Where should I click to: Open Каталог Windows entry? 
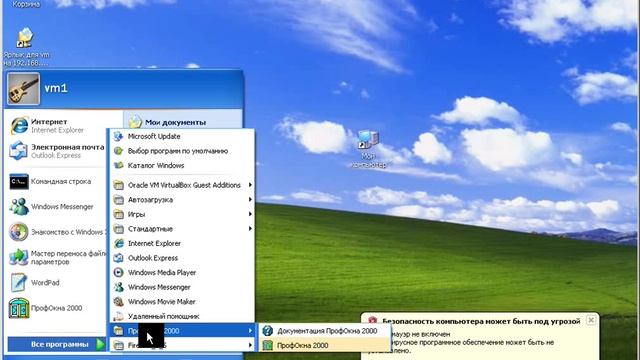[182, 165]
